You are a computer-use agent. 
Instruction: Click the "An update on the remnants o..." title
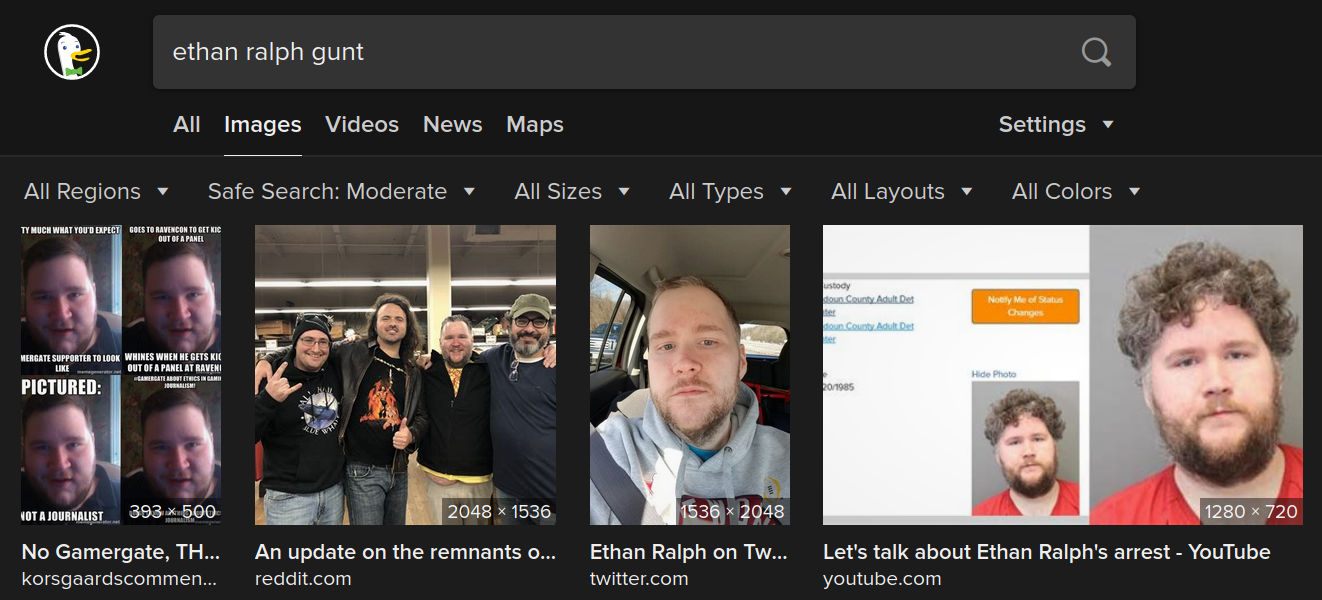pos(405,552)
